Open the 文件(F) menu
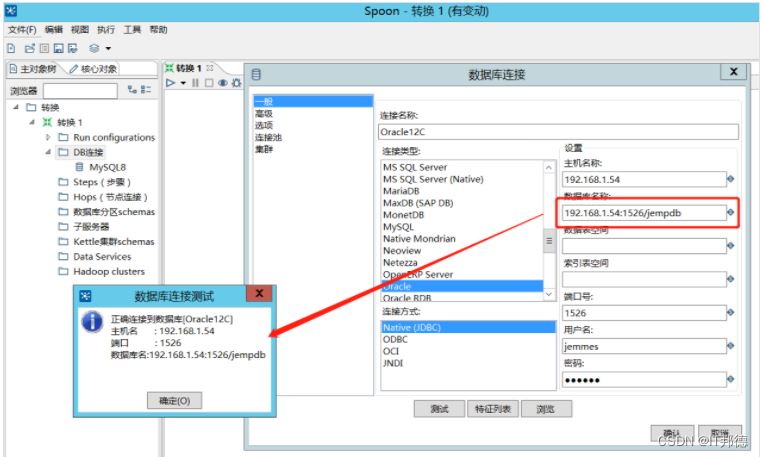 pos(22,30)
